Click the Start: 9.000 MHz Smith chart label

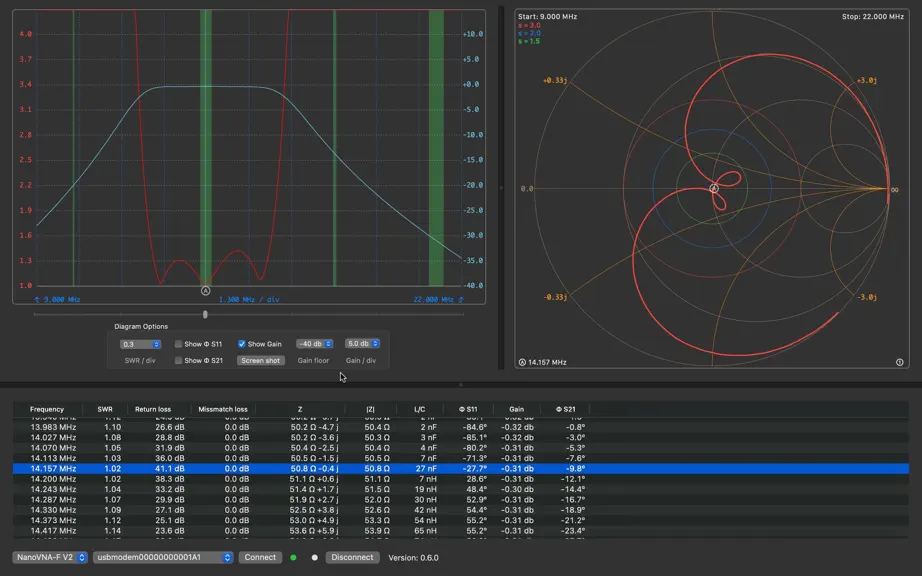pos(547,16)
